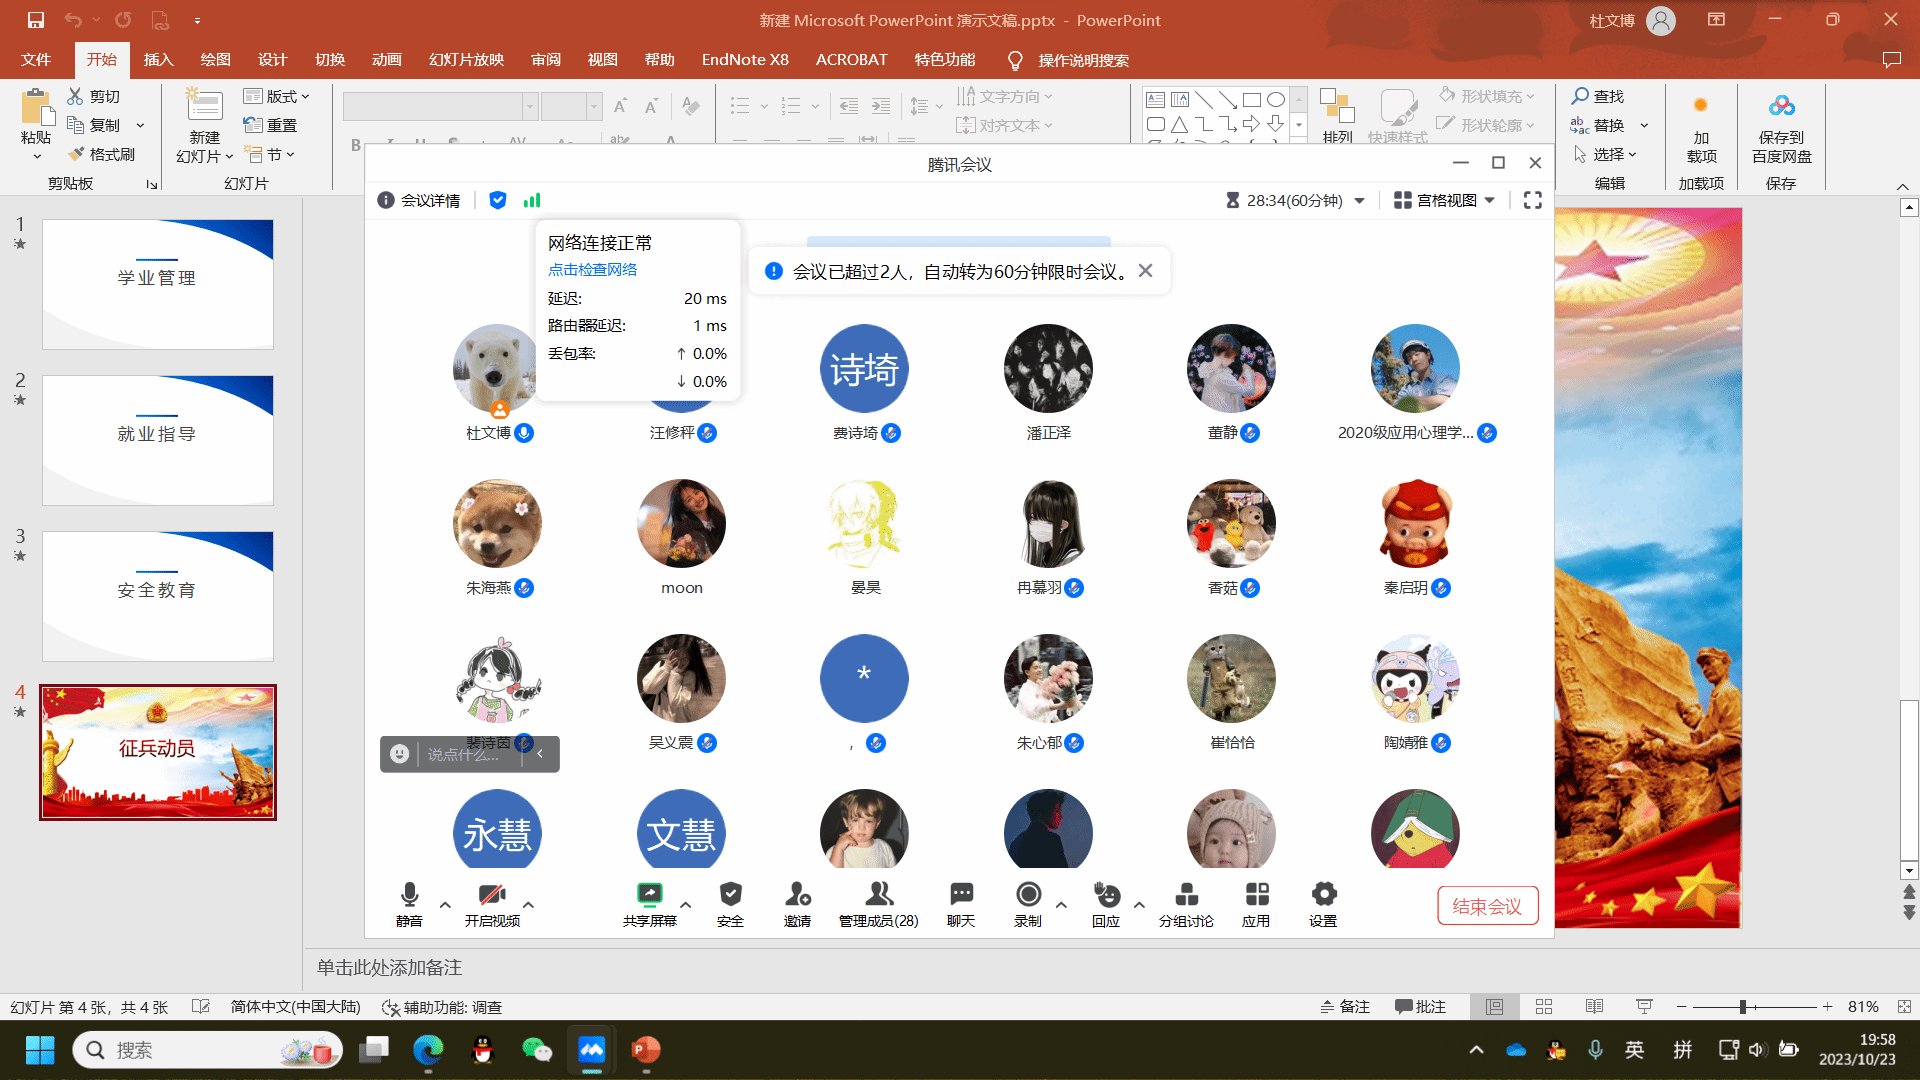Expand microphone options arrow next to 静音

click(445, 904)
